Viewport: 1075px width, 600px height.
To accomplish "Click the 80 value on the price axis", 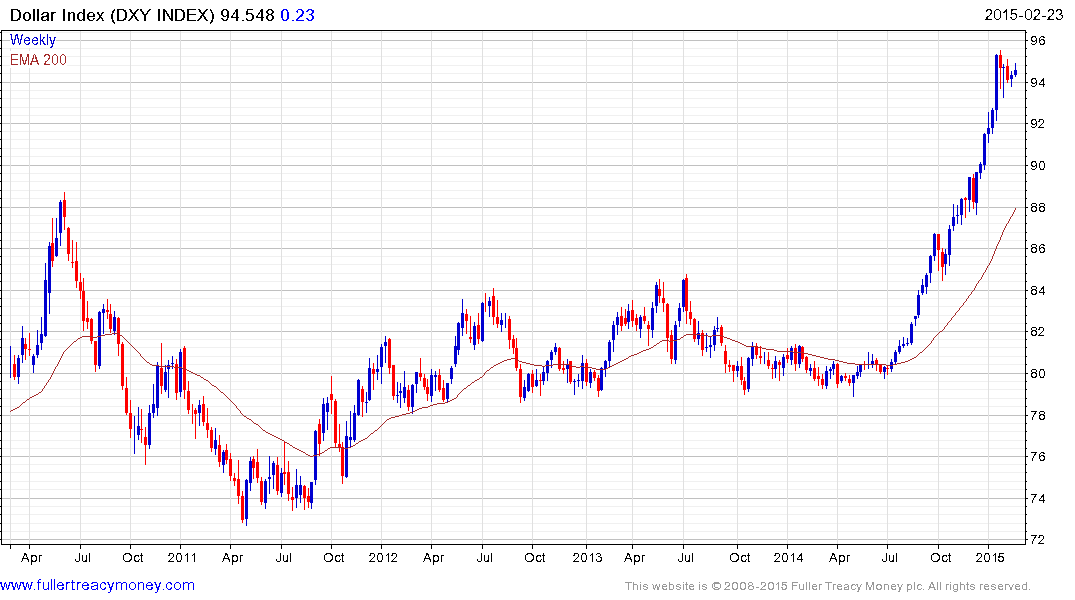I will pos(1038,374).
